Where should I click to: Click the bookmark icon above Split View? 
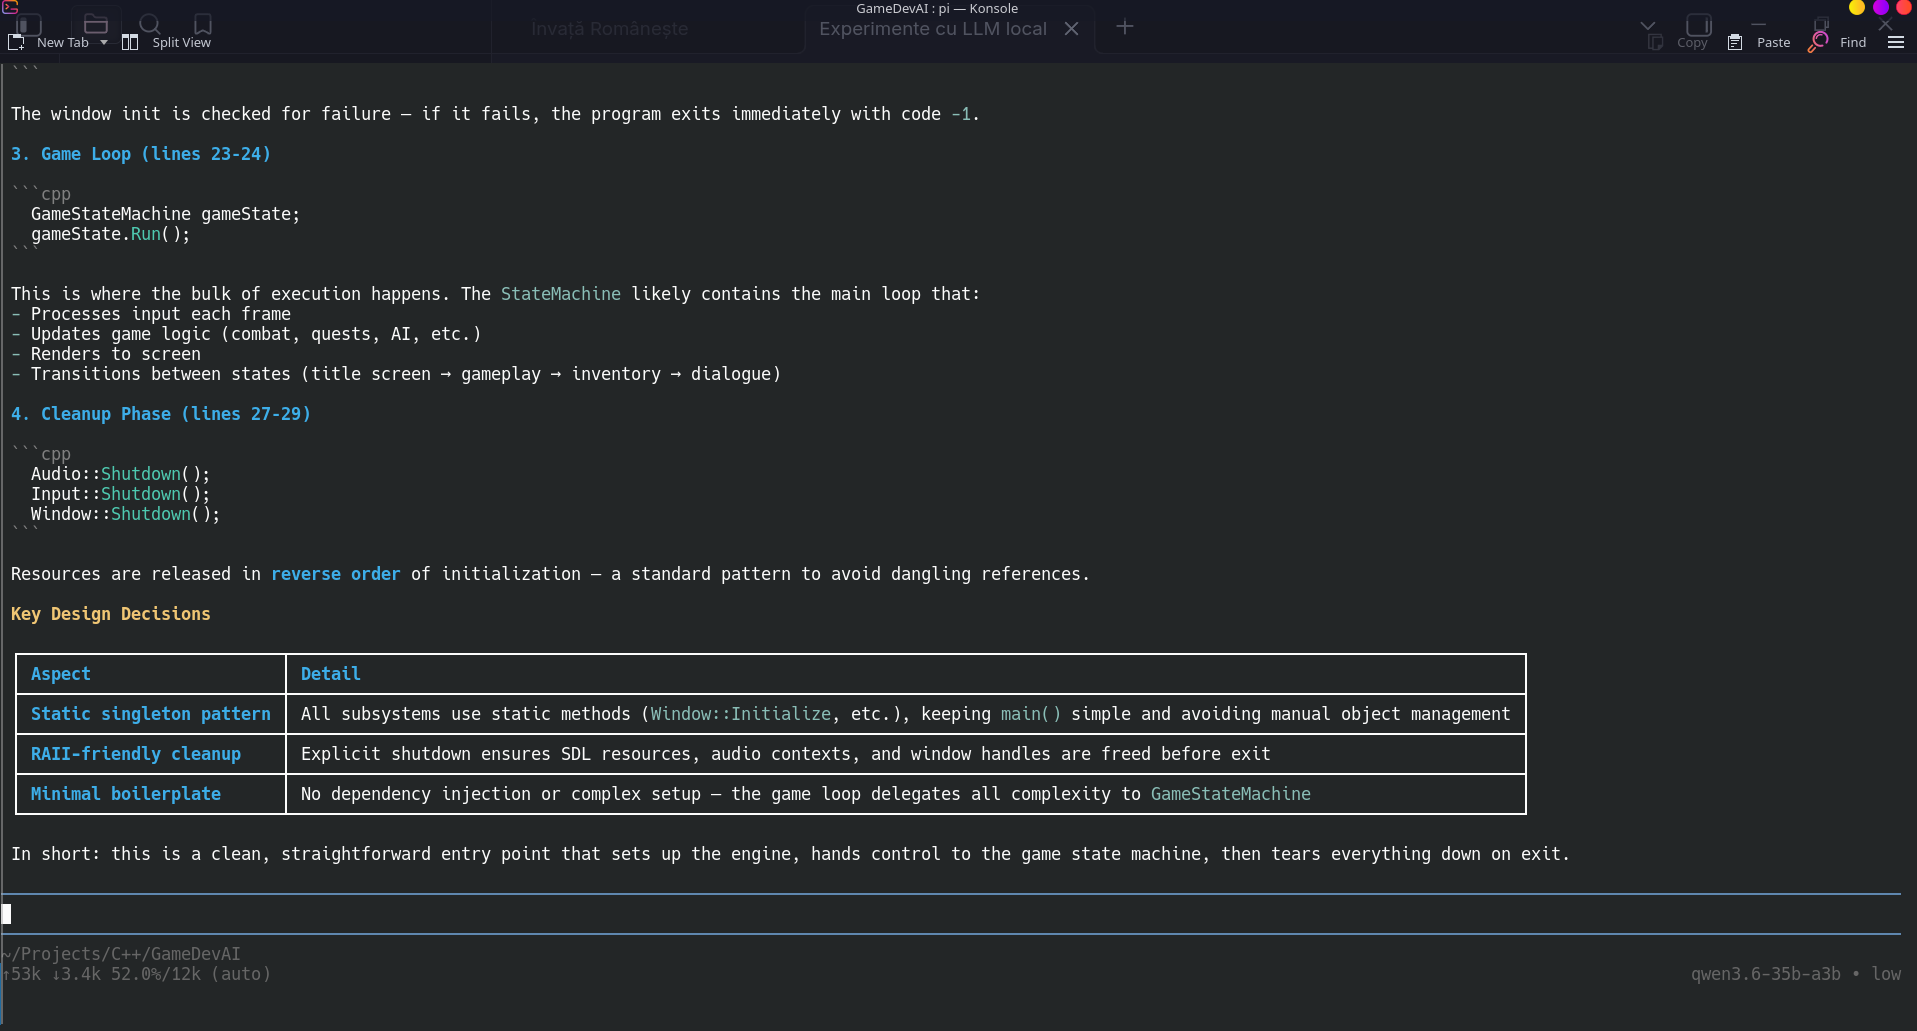[203, 24]
